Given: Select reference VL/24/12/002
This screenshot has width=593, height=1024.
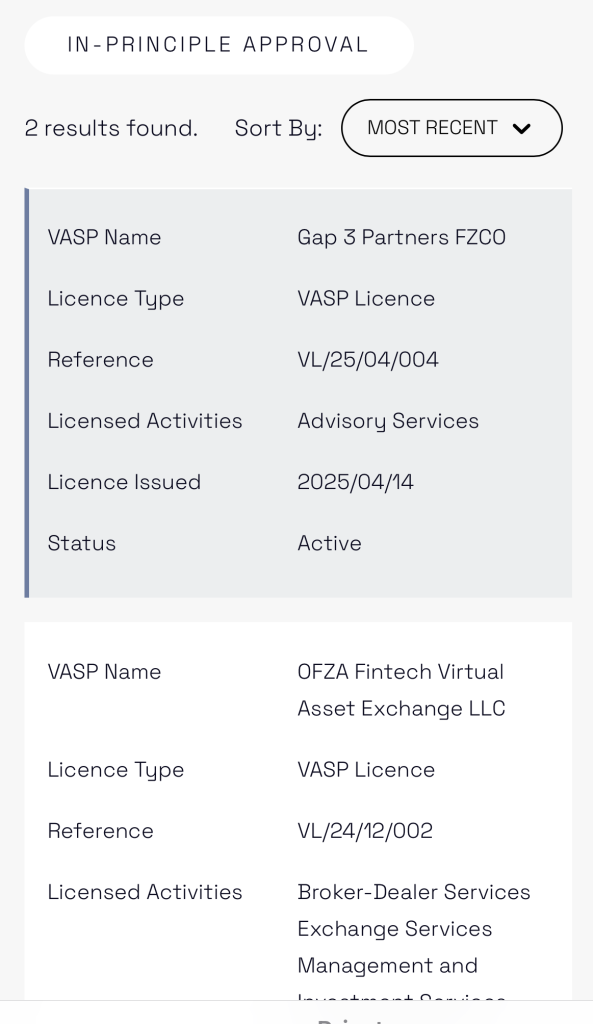Looking at the screenshot, I should point(364,831).
